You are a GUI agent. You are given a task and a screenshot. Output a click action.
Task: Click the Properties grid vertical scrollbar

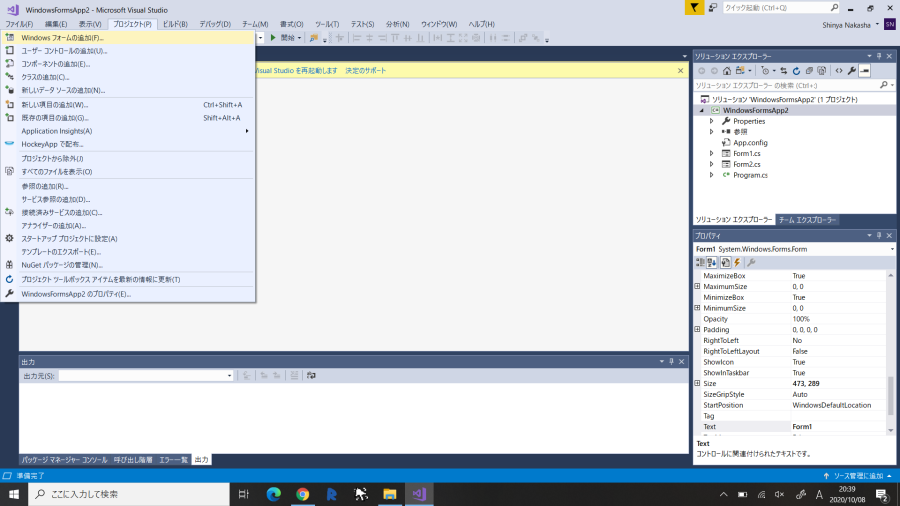pos(891,353)
